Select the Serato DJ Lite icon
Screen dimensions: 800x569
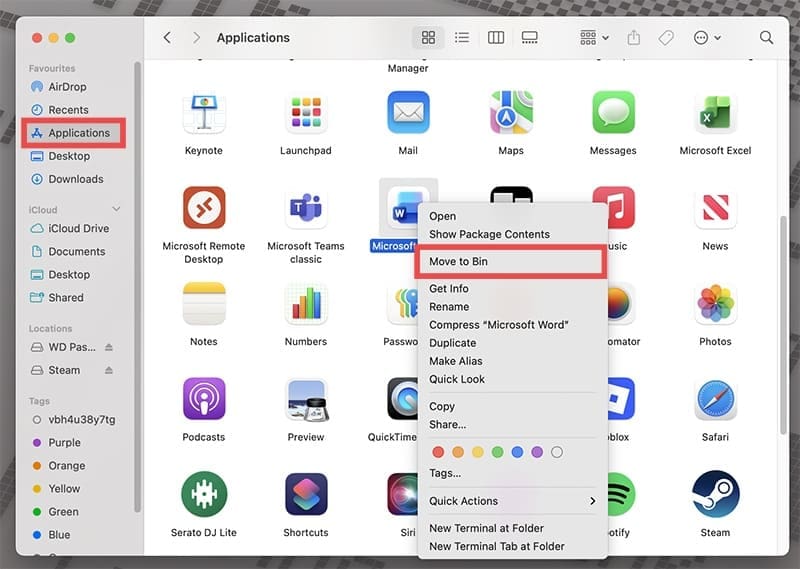204,493
